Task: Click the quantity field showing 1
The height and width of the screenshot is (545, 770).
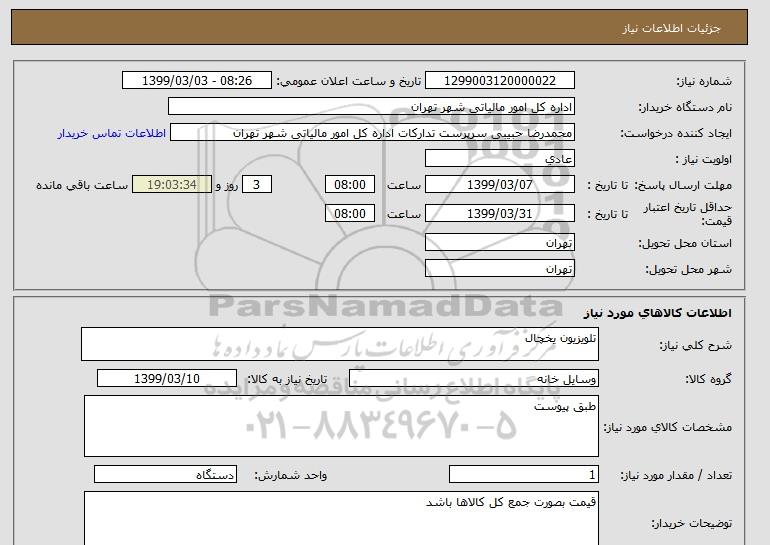Action: 523,475
